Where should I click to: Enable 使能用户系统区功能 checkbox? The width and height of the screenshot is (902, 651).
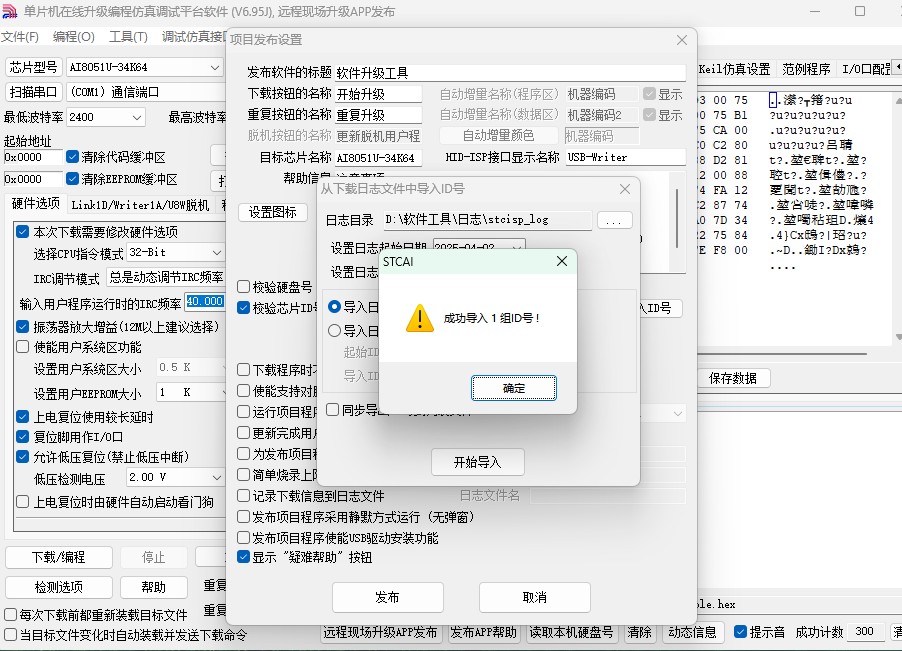[22, 347]
